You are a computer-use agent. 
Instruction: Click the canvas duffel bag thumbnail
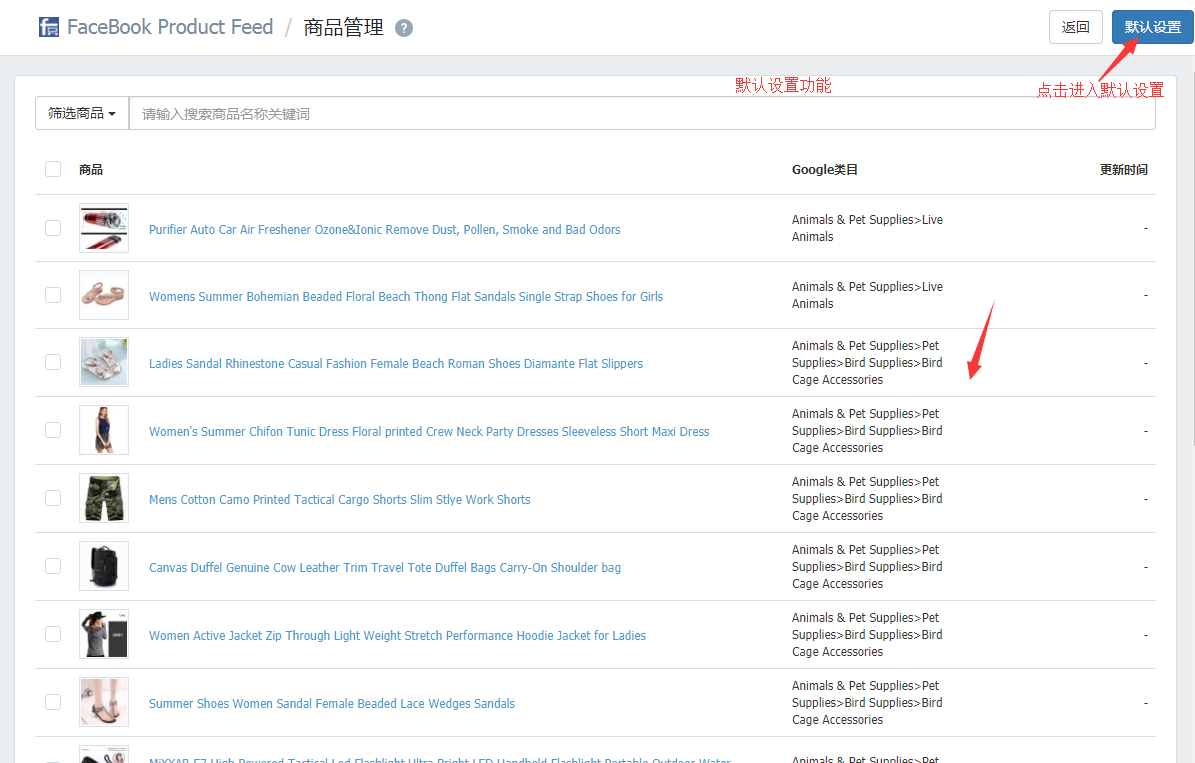point(104,566)
